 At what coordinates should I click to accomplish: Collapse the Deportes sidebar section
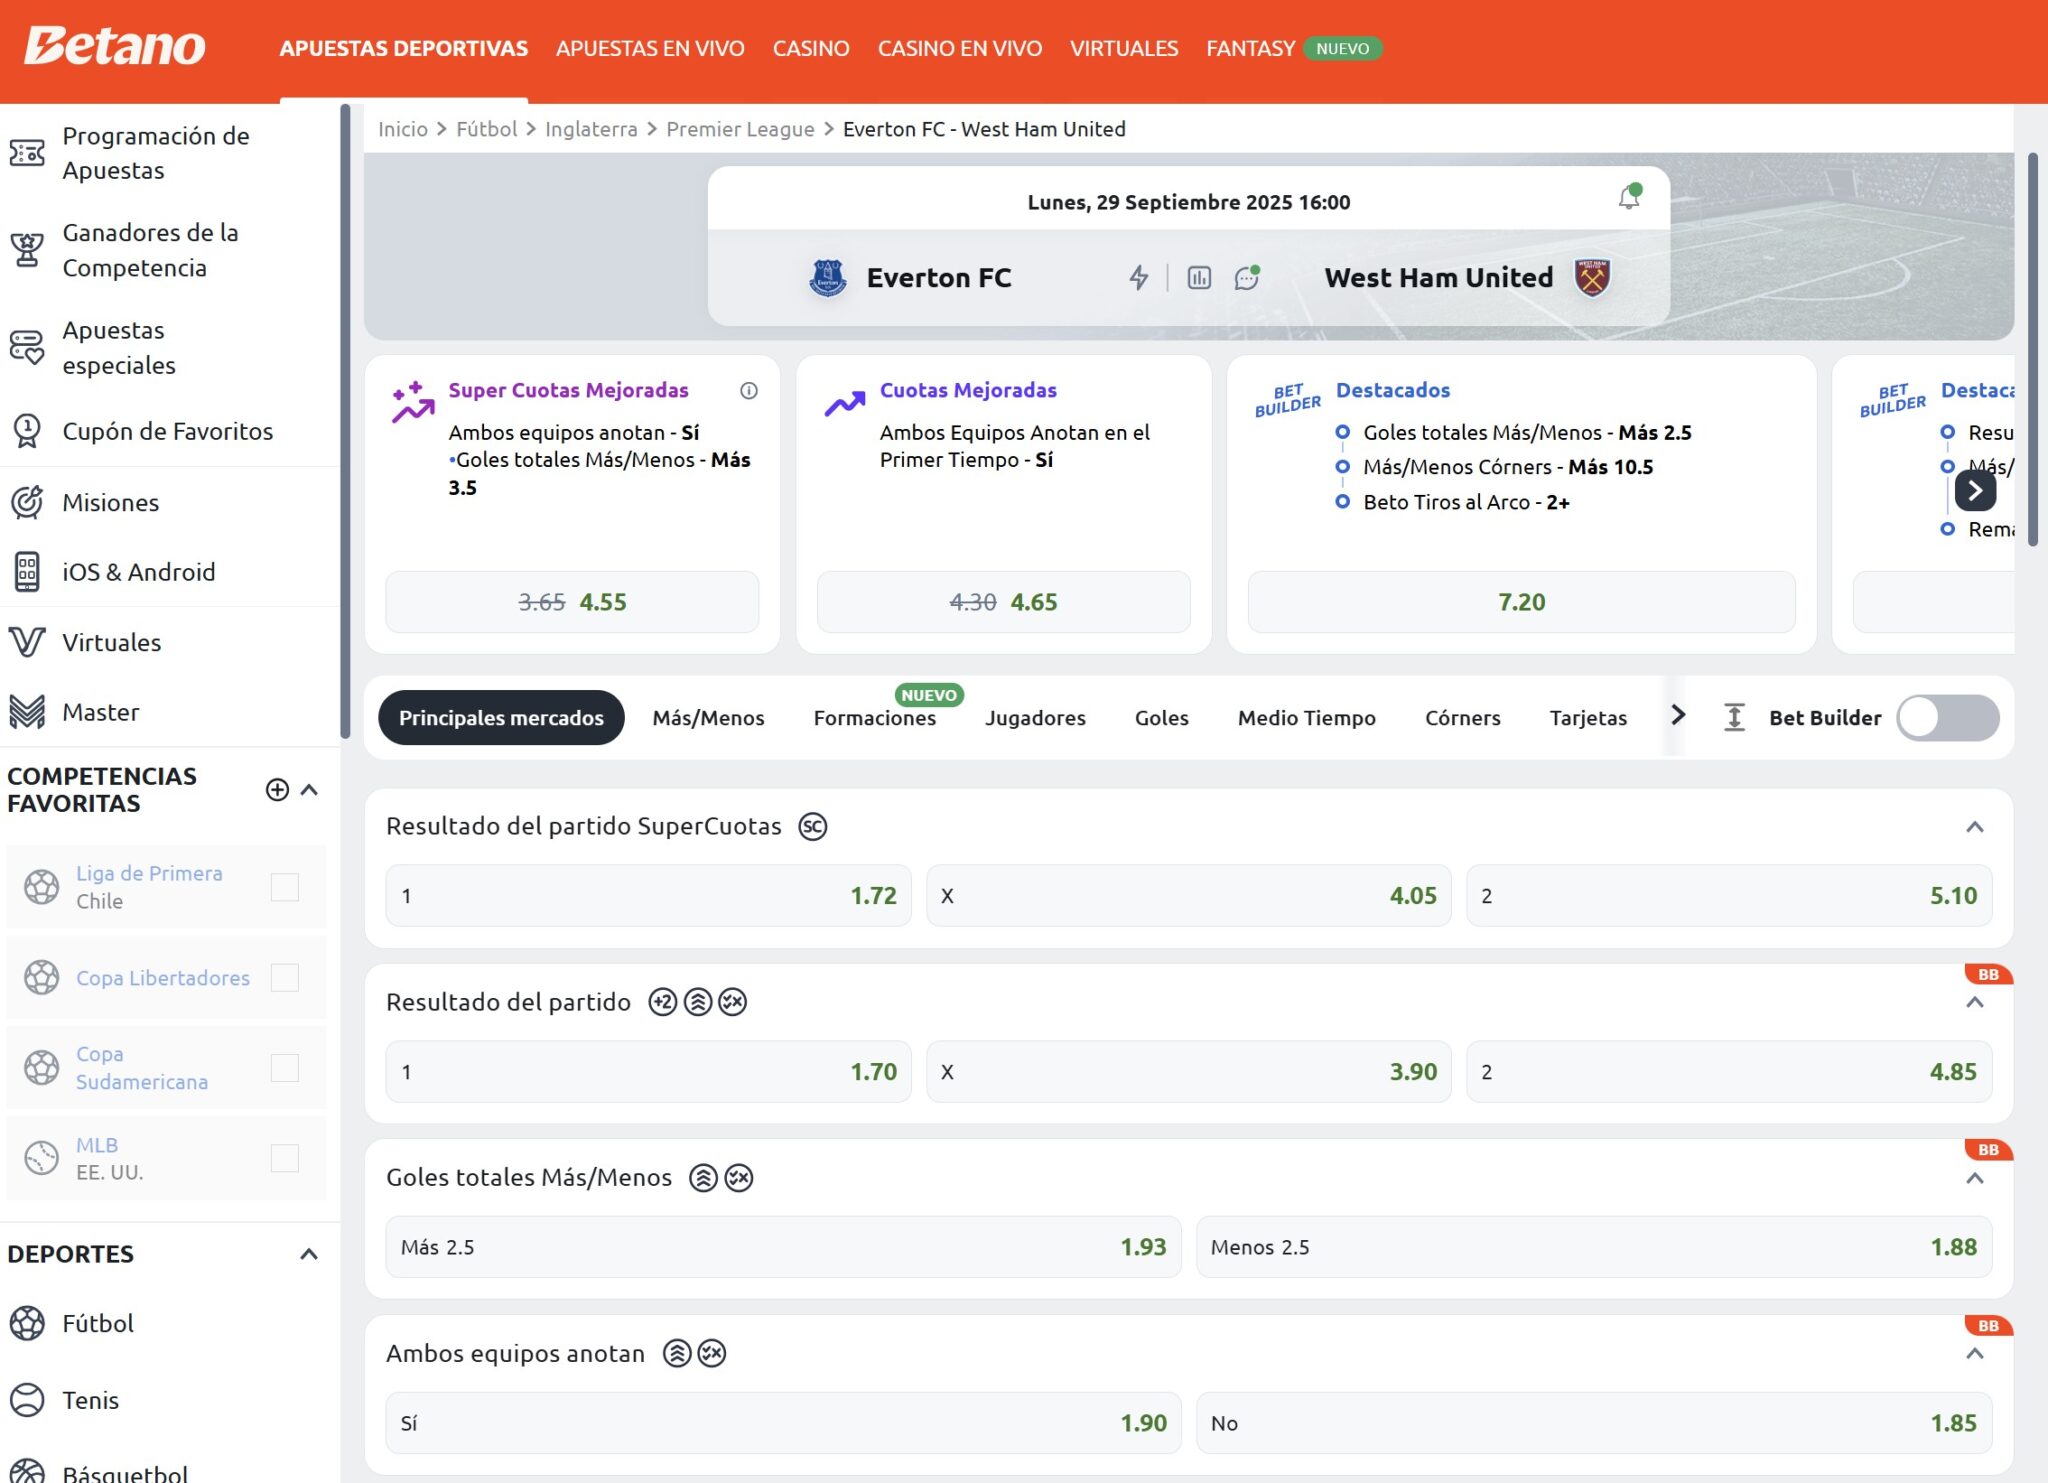pyautogui.click(x=309, y=1254)
